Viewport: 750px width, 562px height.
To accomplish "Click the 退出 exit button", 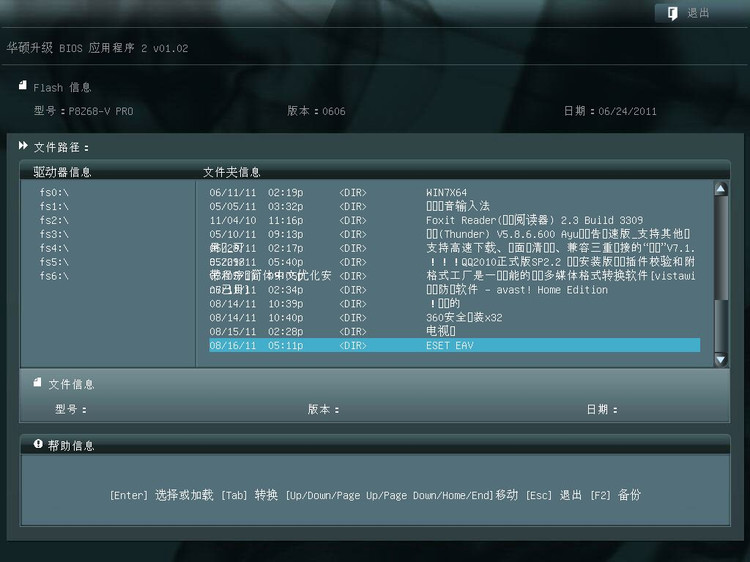I will coord(697,13).
